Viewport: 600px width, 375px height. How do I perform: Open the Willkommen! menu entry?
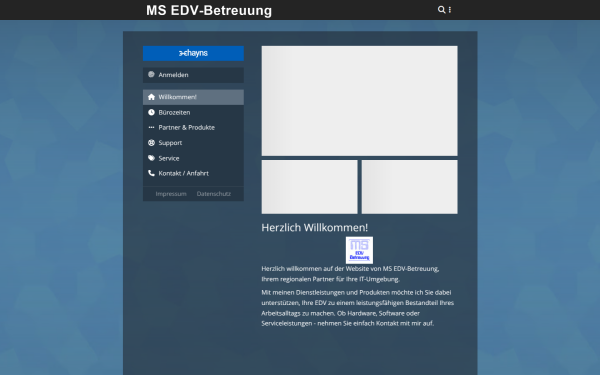[x=193, y=97]
